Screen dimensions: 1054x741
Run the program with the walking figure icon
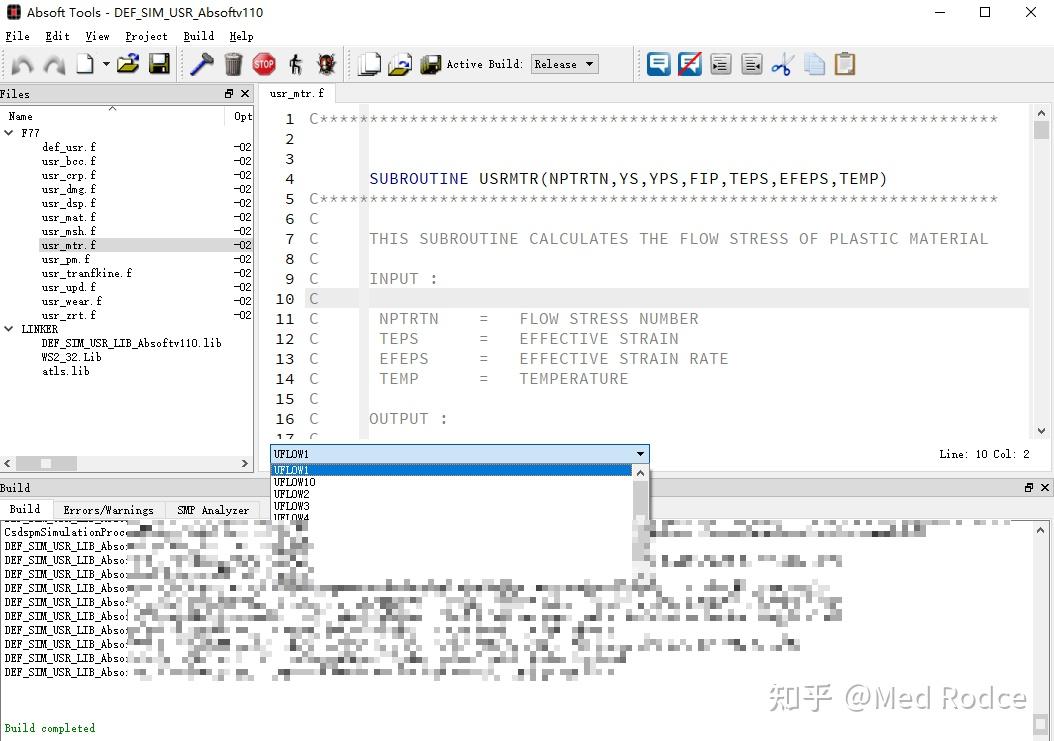coord(296,64)
